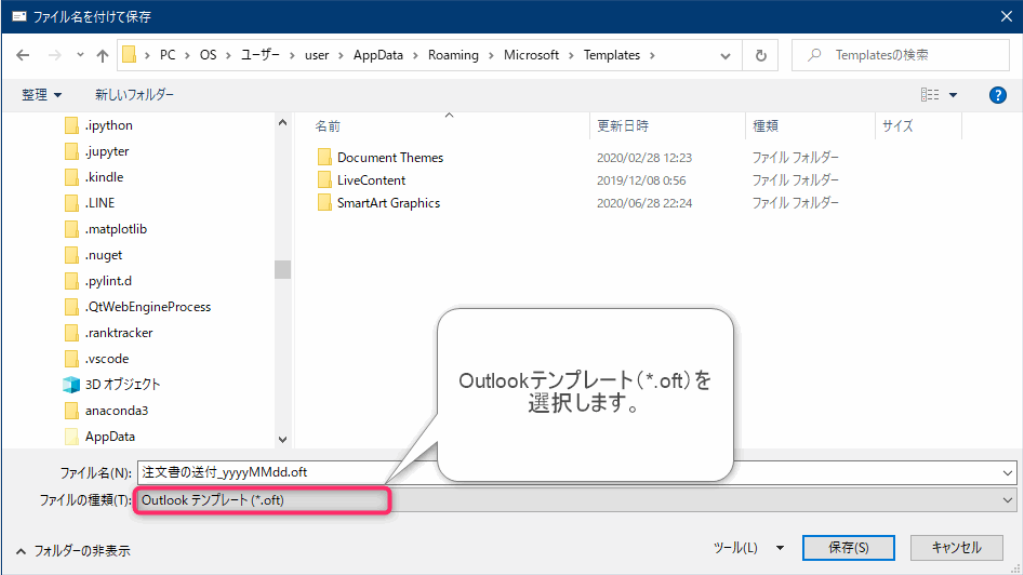
Task: Click the Templatesの検索 search box
Action: [900, 55]
